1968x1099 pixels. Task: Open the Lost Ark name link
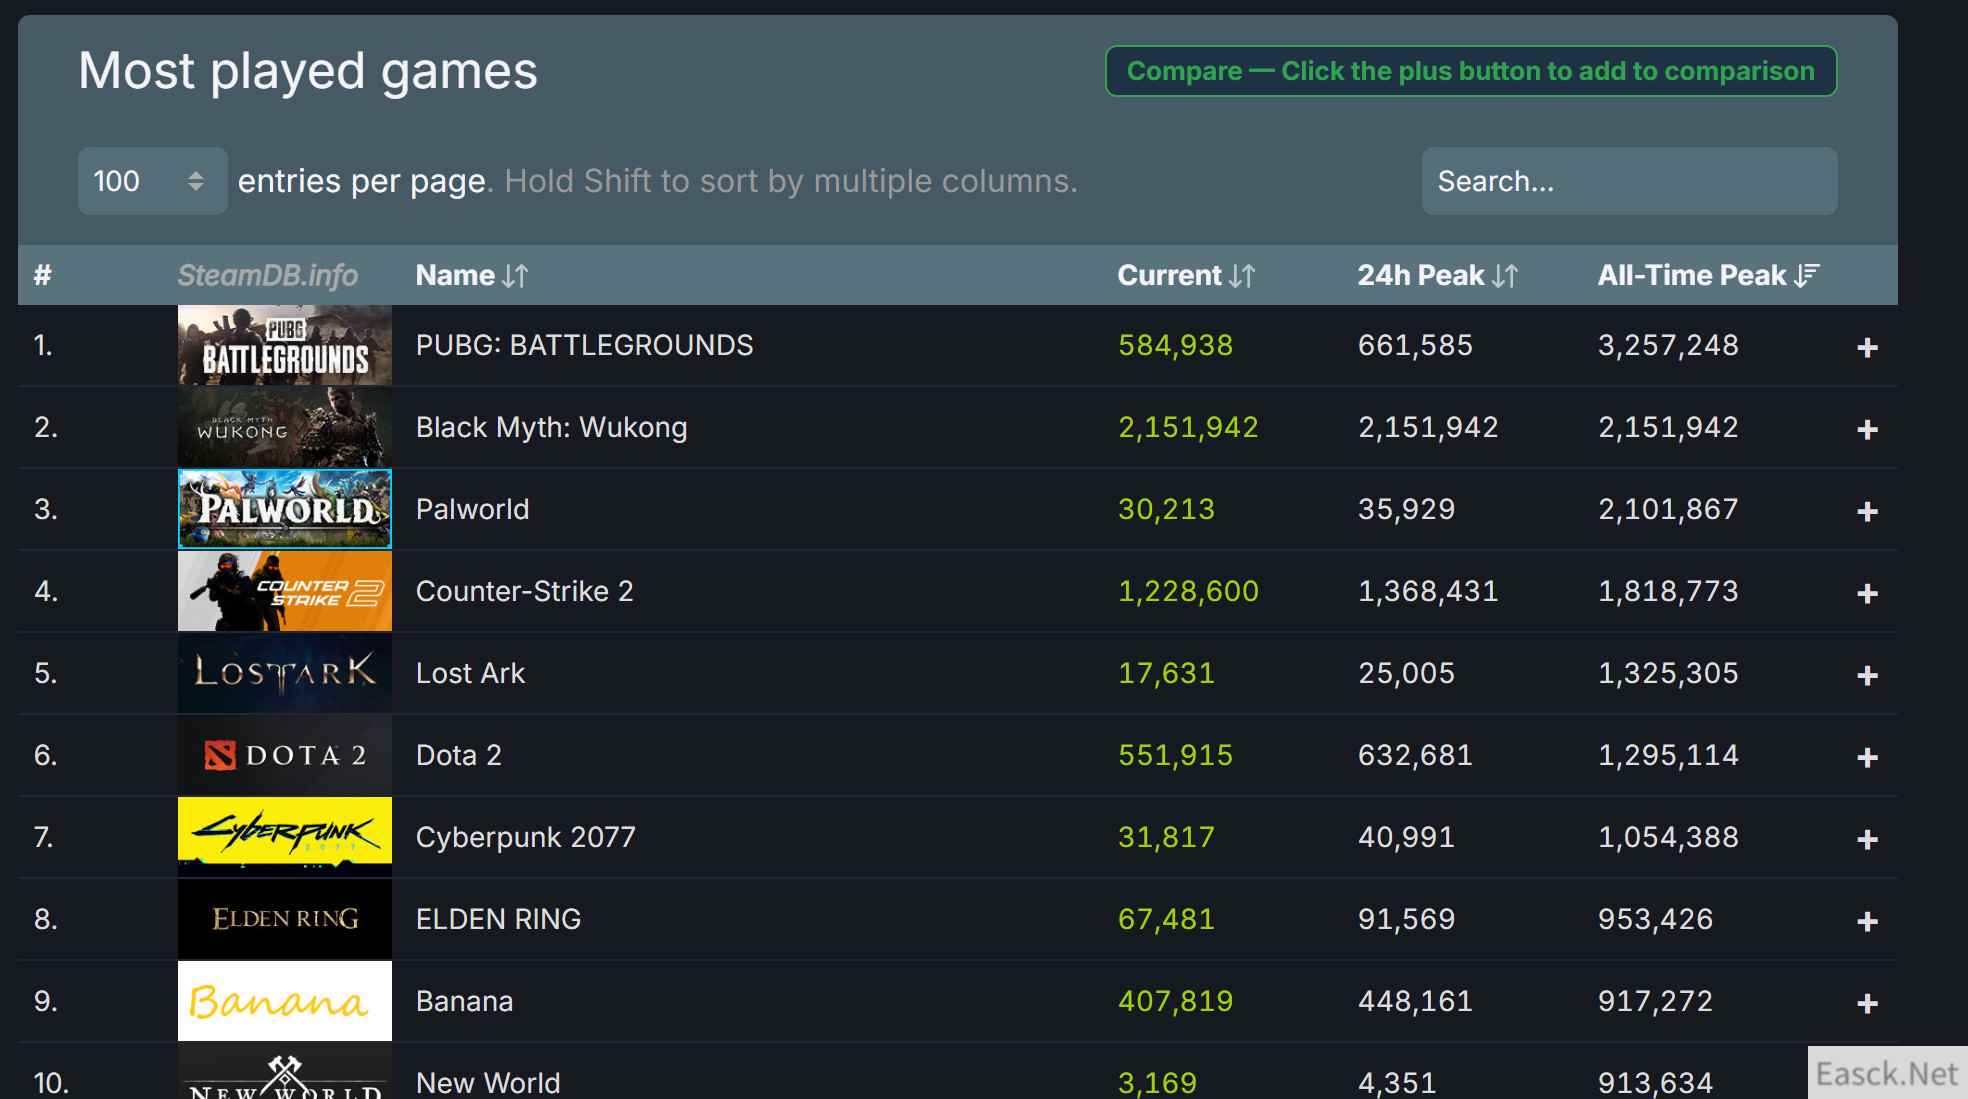click(470, 673)
